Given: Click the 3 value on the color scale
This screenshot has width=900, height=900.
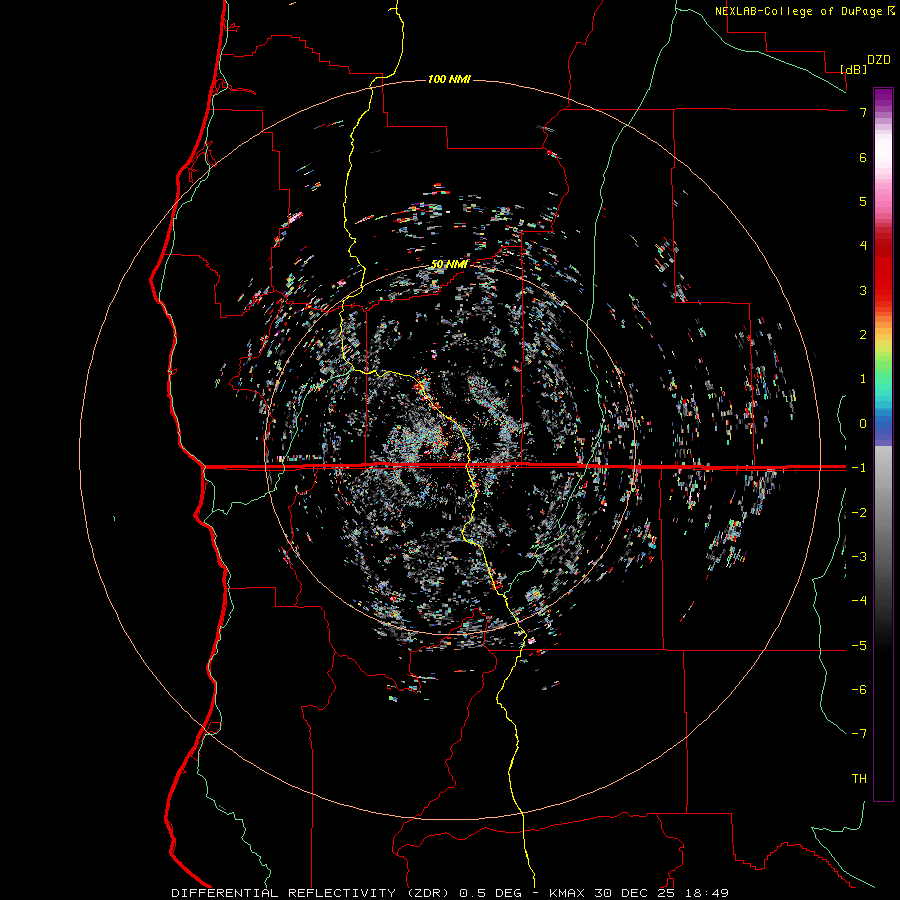Looking at the screenshot, I should [x=863, y=290].
